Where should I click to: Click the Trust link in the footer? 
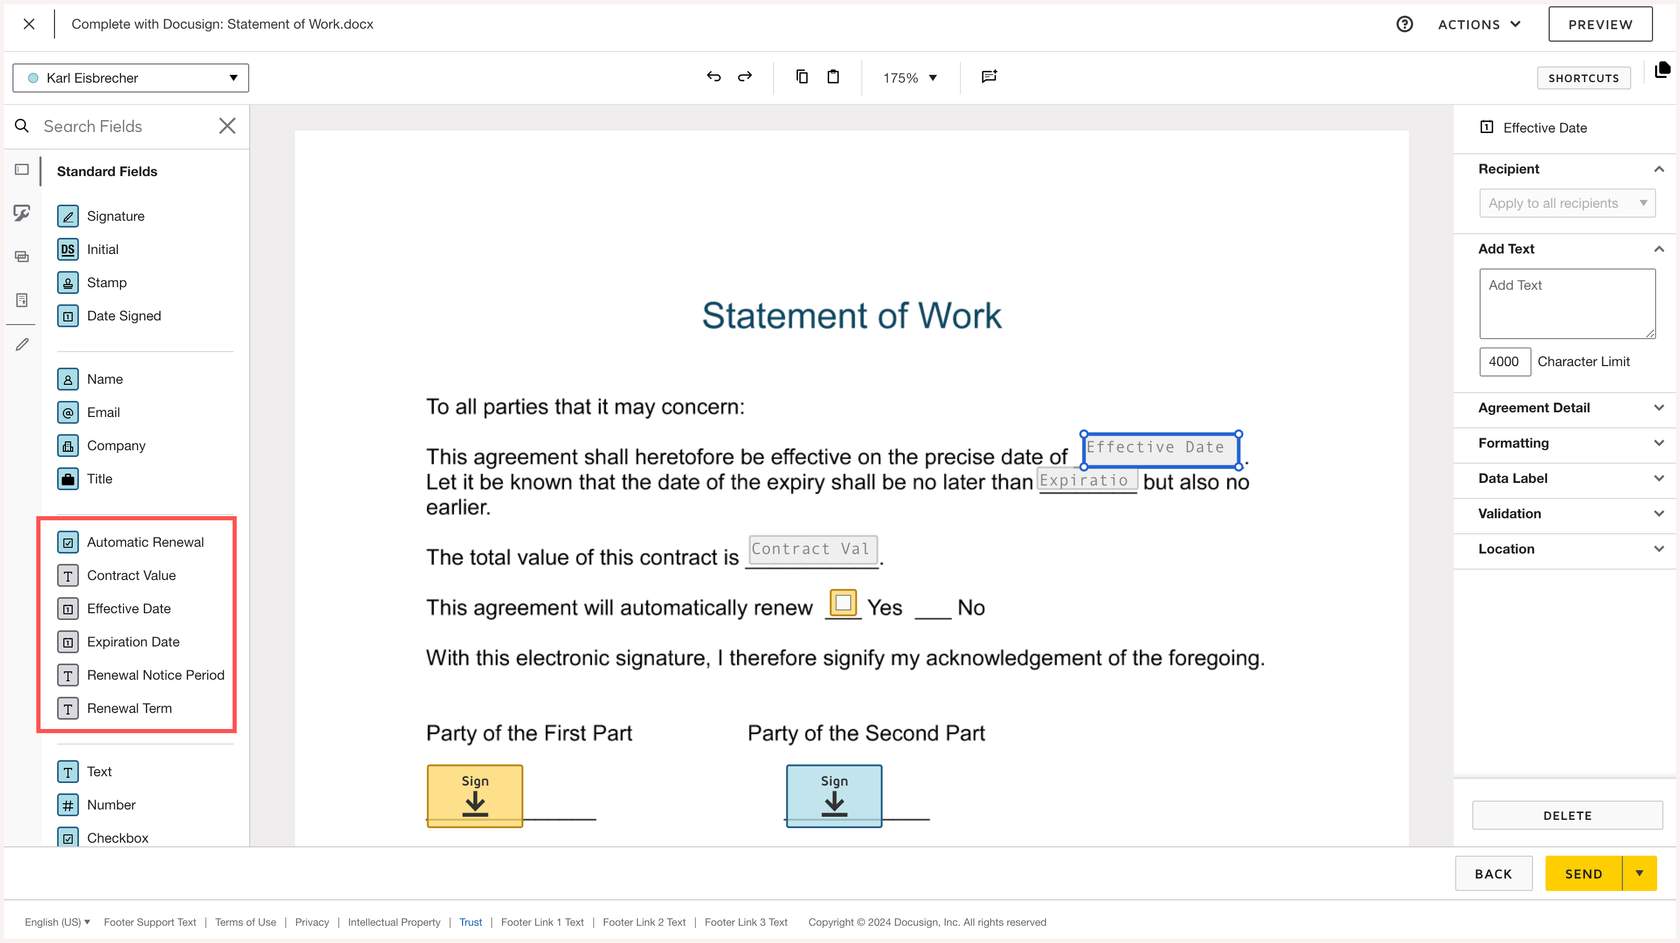(x=470, y=922)
